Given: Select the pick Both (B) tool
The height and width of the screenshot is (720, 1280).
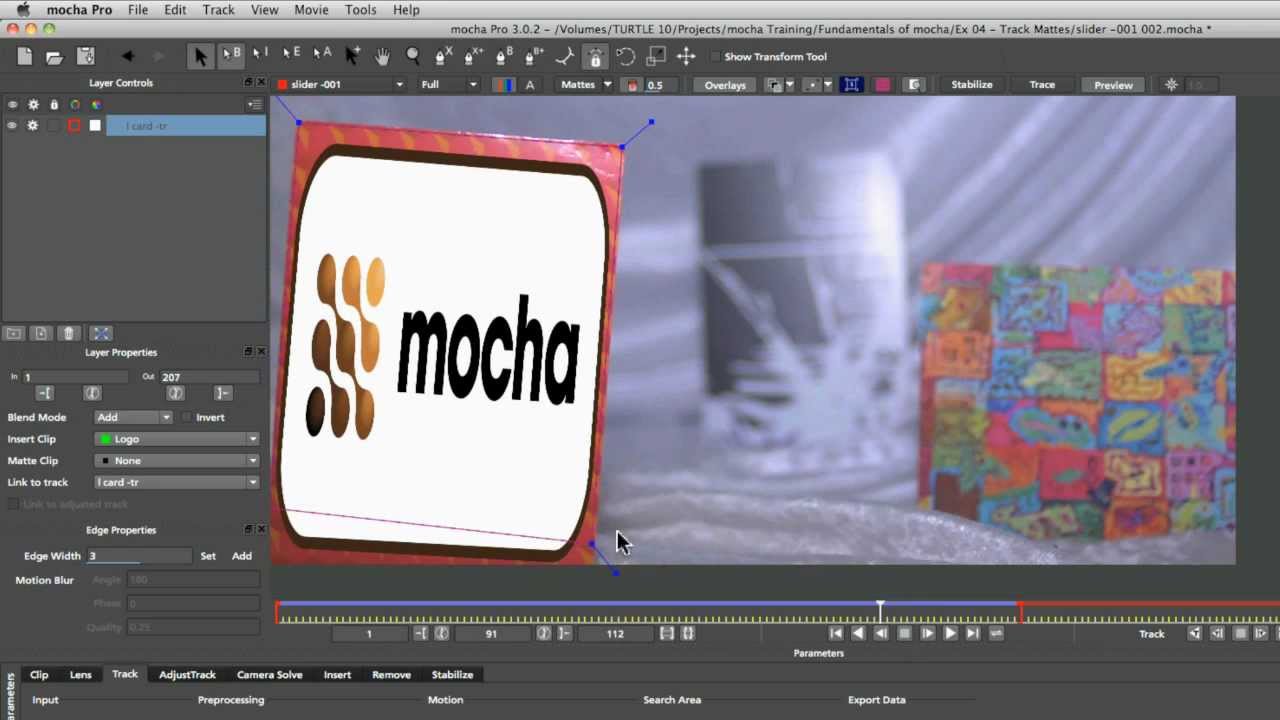Looking at the screenshot, I should click(231, 55).
